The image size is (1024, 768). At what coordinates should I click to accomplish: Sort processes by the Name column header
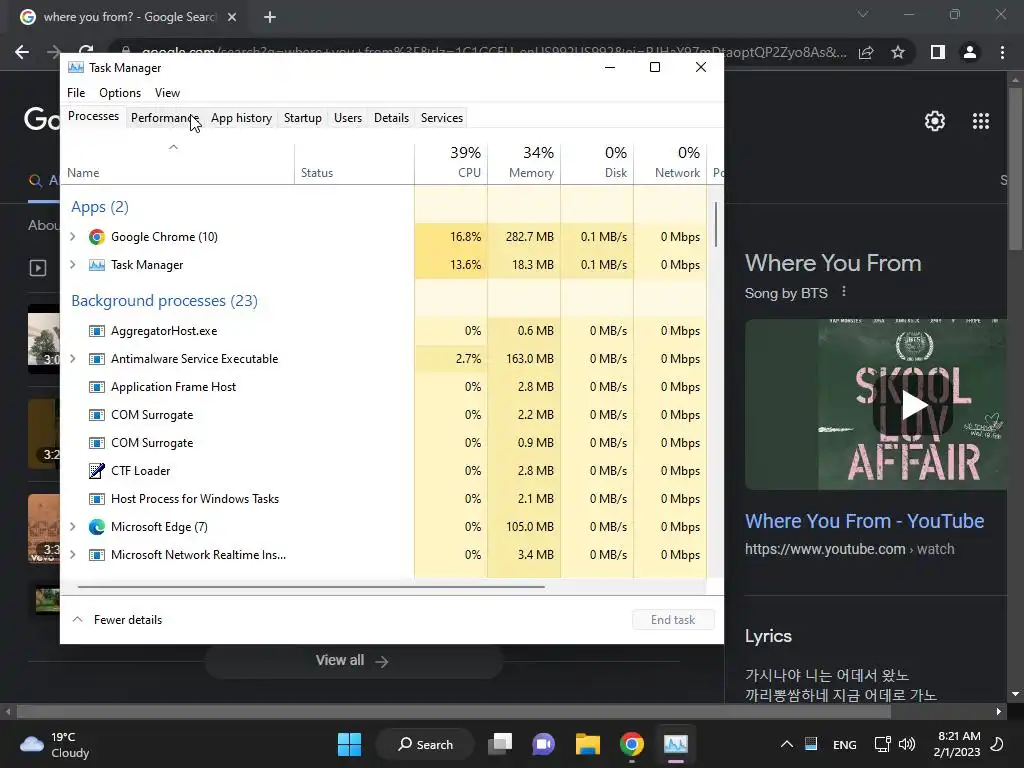coord(177,163)
